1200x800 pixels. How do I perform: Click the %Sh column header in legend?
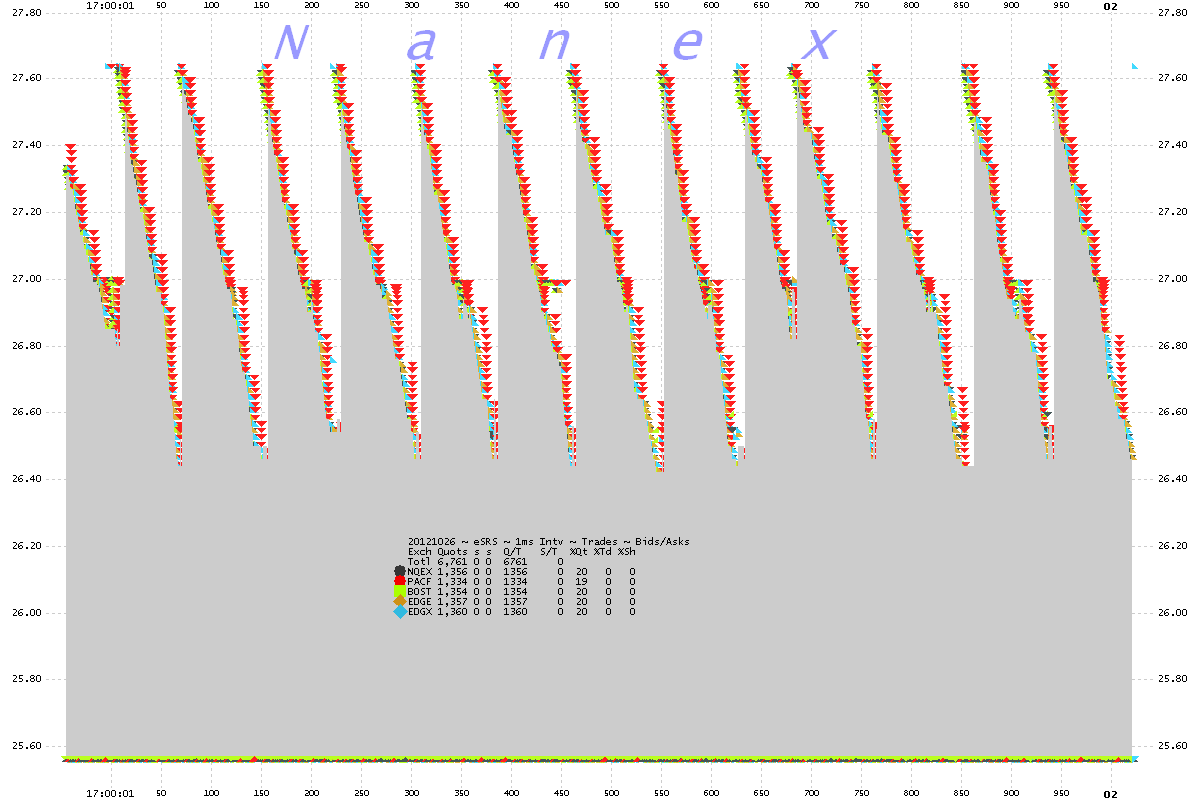pos(627,552)
